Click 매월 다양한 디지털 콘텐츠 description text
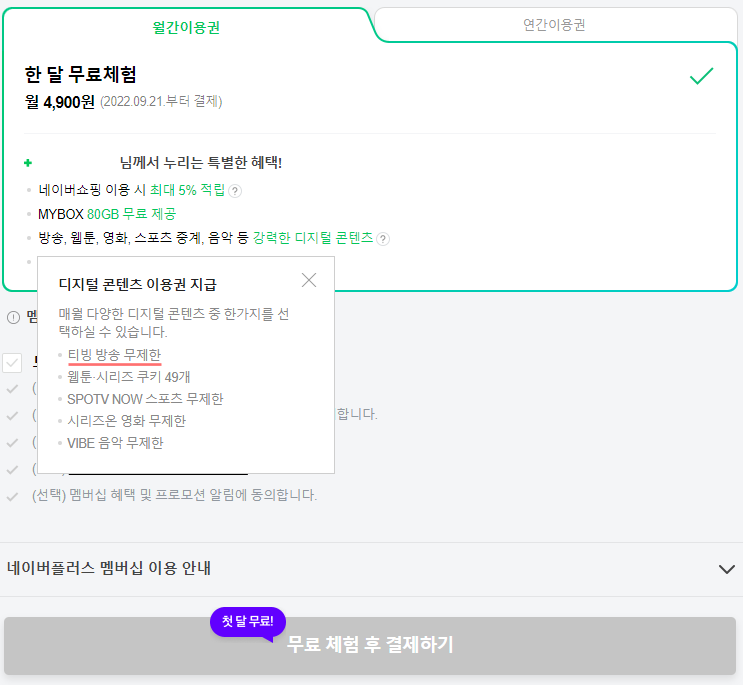743x685 pixels. (x=173, y=323)
